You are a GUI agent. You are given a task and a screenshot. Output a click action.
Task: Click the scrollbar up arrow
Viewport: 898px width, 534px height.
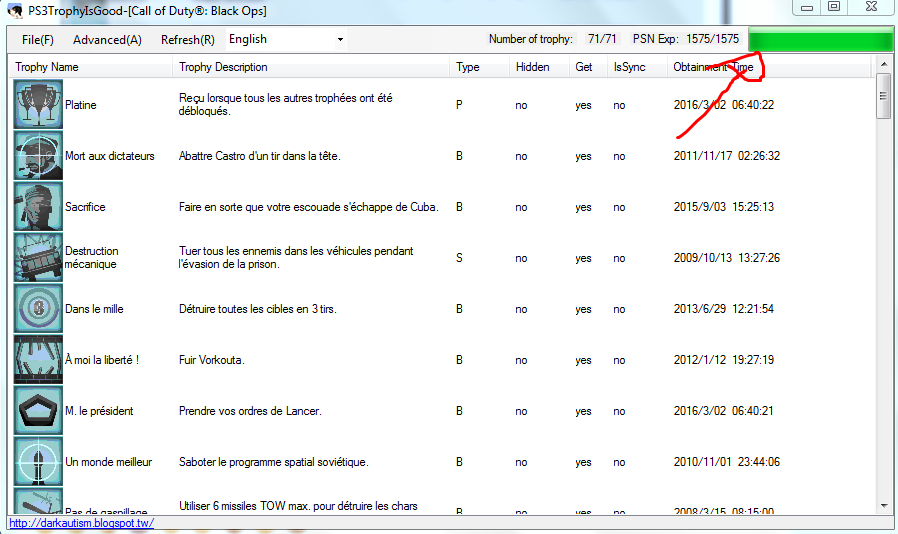(884, 64)
